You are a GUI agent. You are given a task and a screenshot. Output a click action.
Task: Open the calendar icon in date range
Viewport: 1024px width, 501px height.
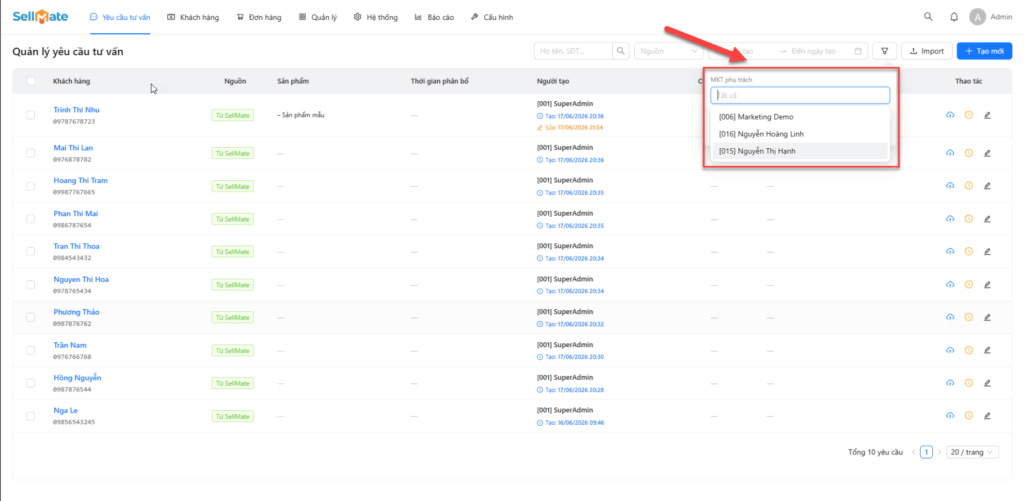pos(858,51)
